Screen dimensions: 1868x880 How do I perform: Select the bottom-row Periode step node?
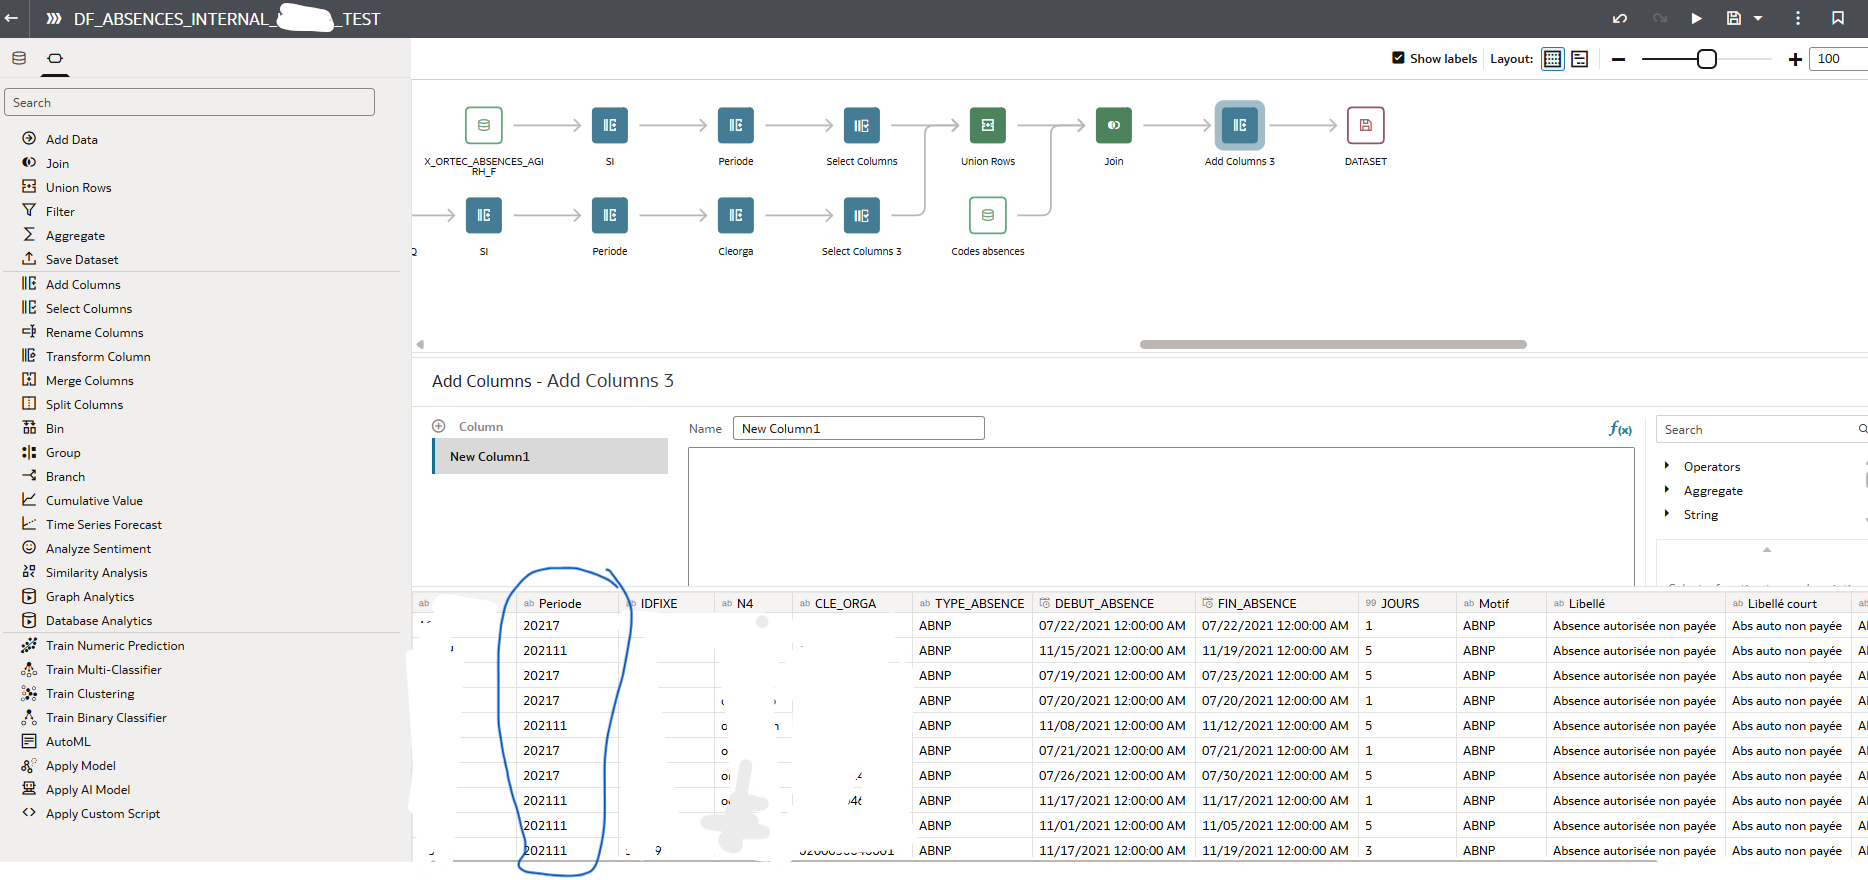pos(610,215)
